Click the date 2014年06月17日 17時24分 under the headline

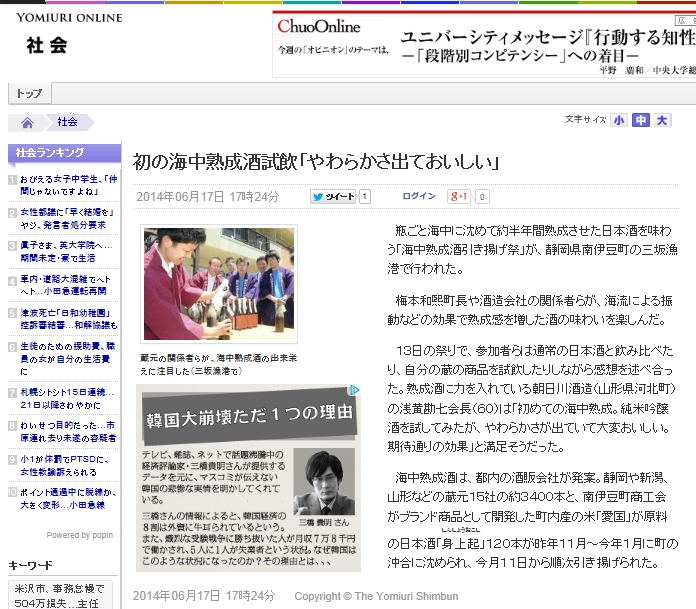[x=208, y=197]
